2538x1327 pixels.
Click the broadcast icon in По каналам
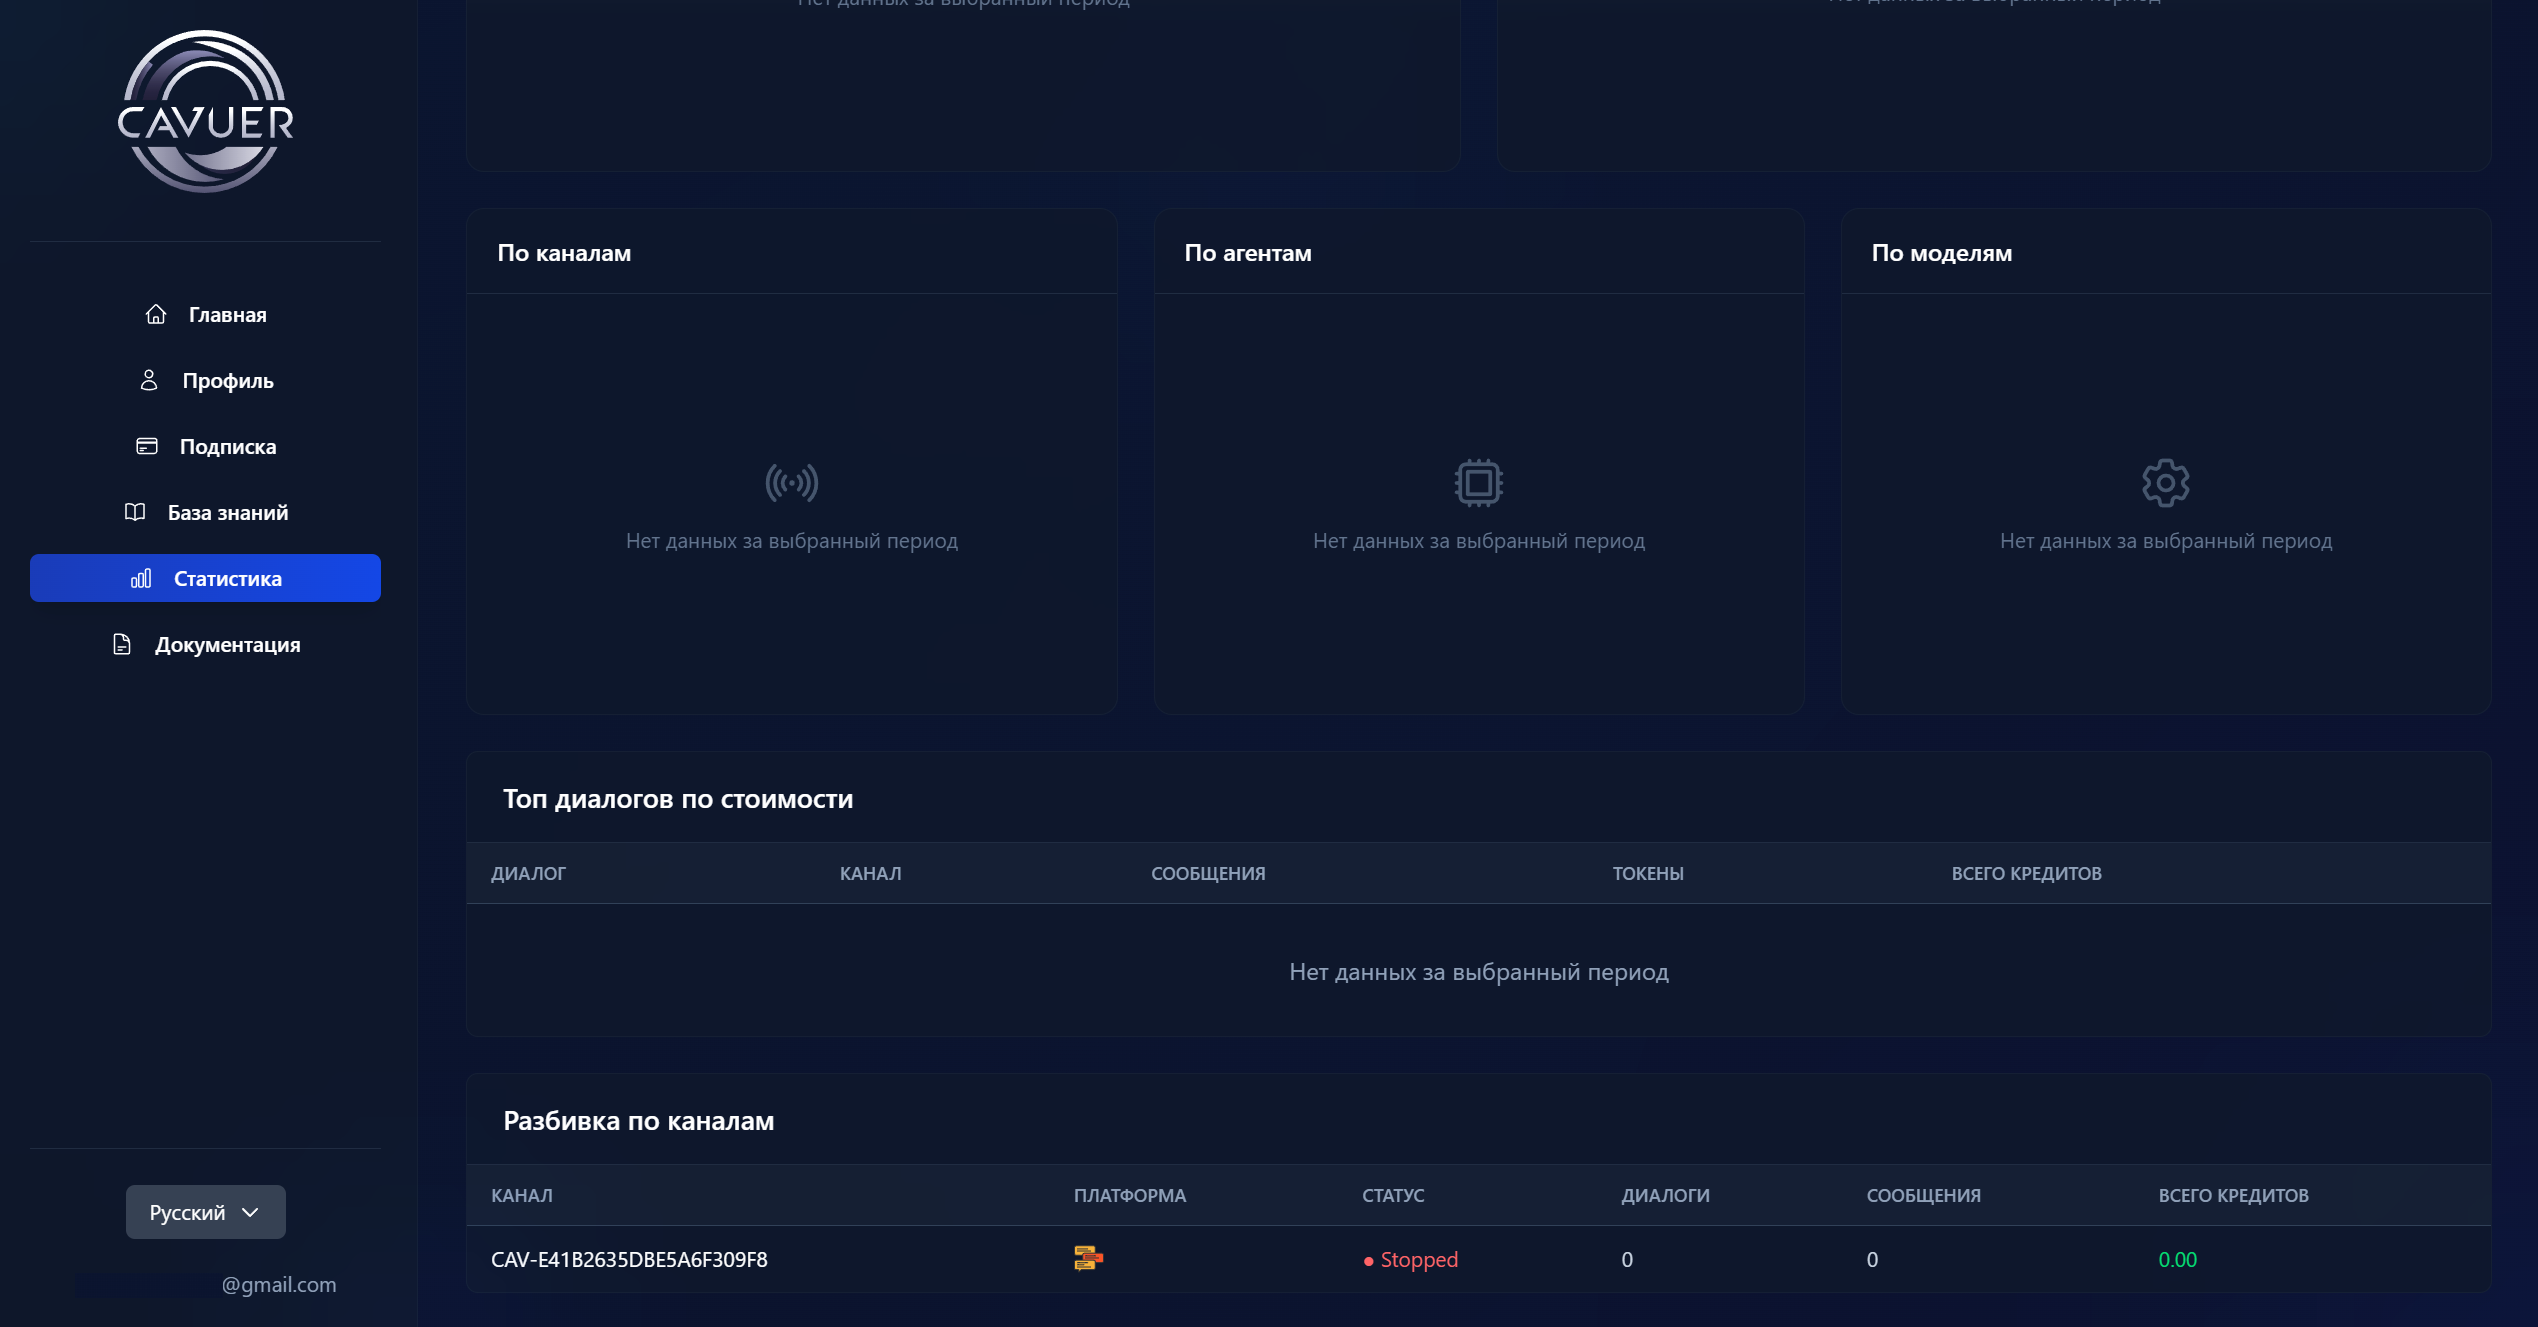(x=791, y=483)
